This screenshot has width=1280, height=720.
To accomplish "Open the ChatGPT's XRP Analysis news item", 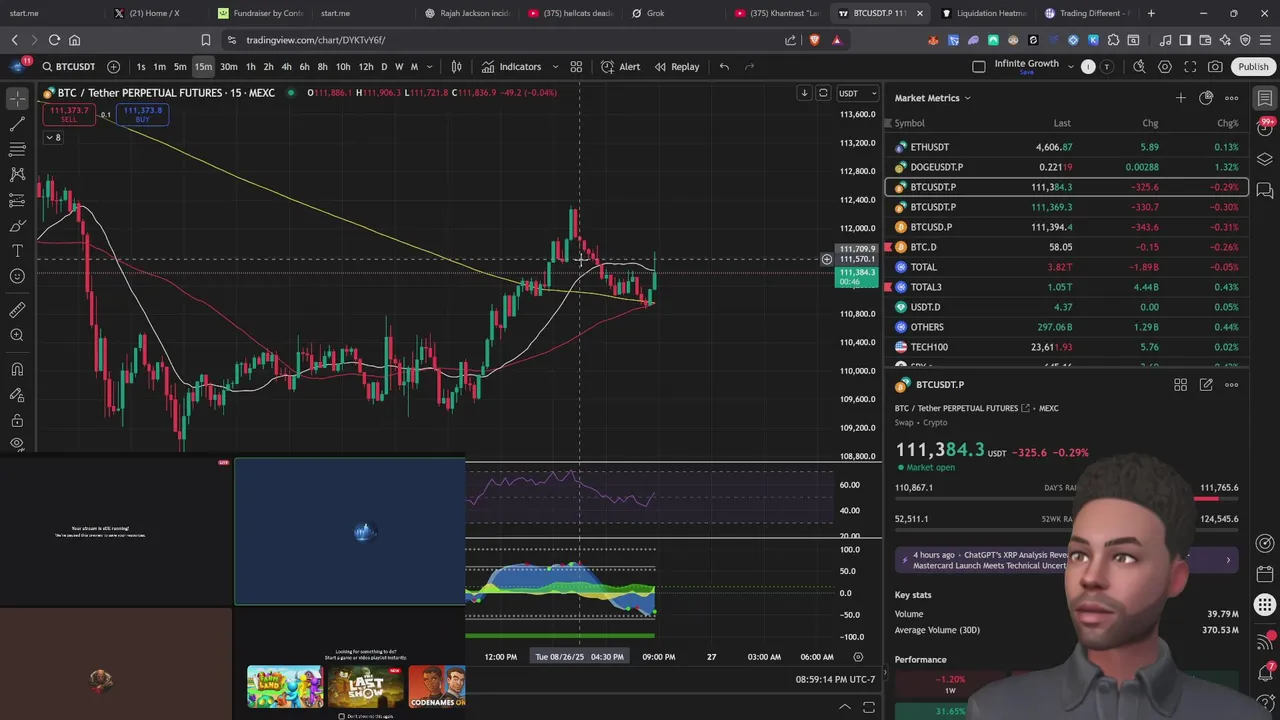I will [1067, 559].
